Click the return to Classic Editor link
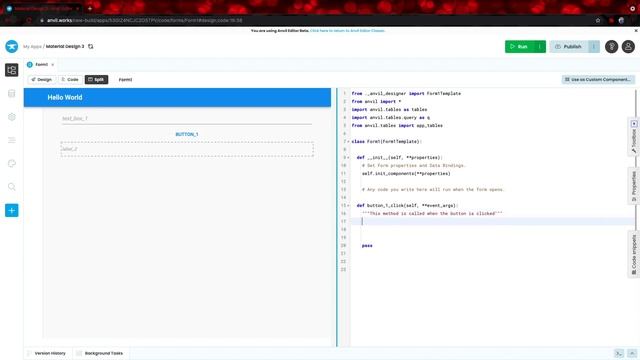Image resolution: width=640 pixels, height=360 pixels. (x=347, y=31)
